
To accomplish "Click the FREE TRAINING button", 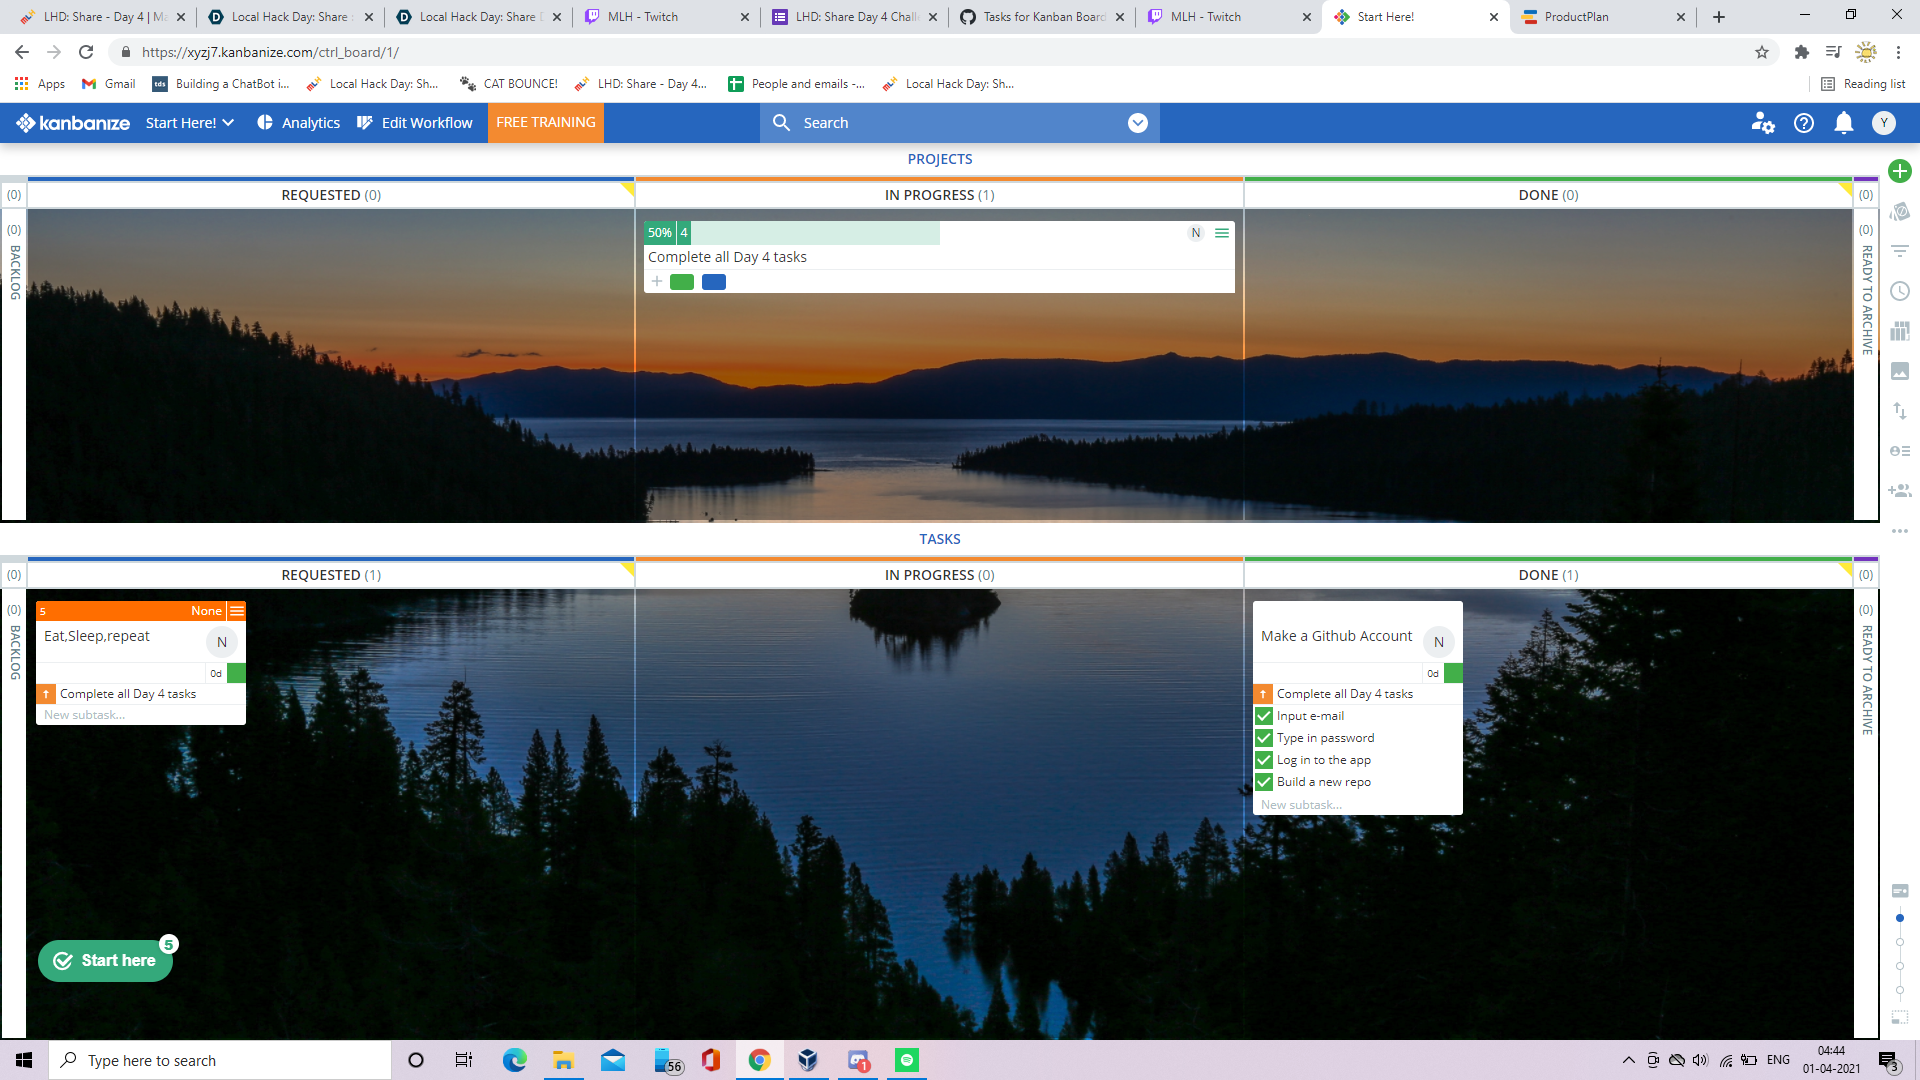I will point(545,122).
